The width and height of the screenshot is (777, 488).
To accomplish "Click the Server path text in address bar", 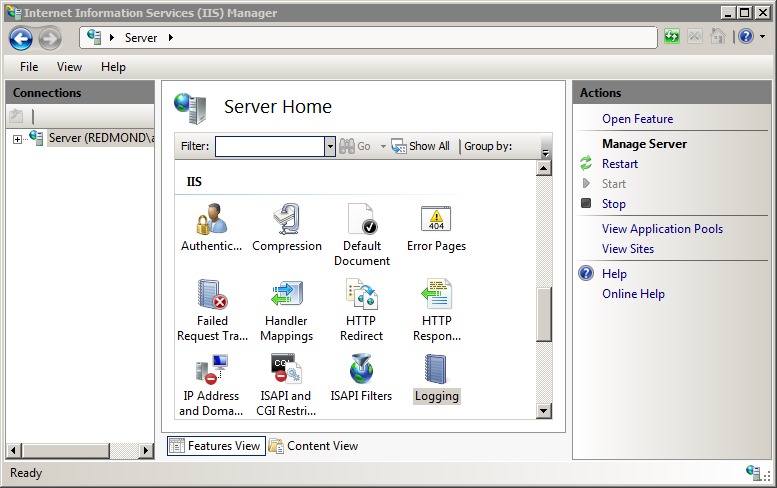I will click(x=141, y=38).
